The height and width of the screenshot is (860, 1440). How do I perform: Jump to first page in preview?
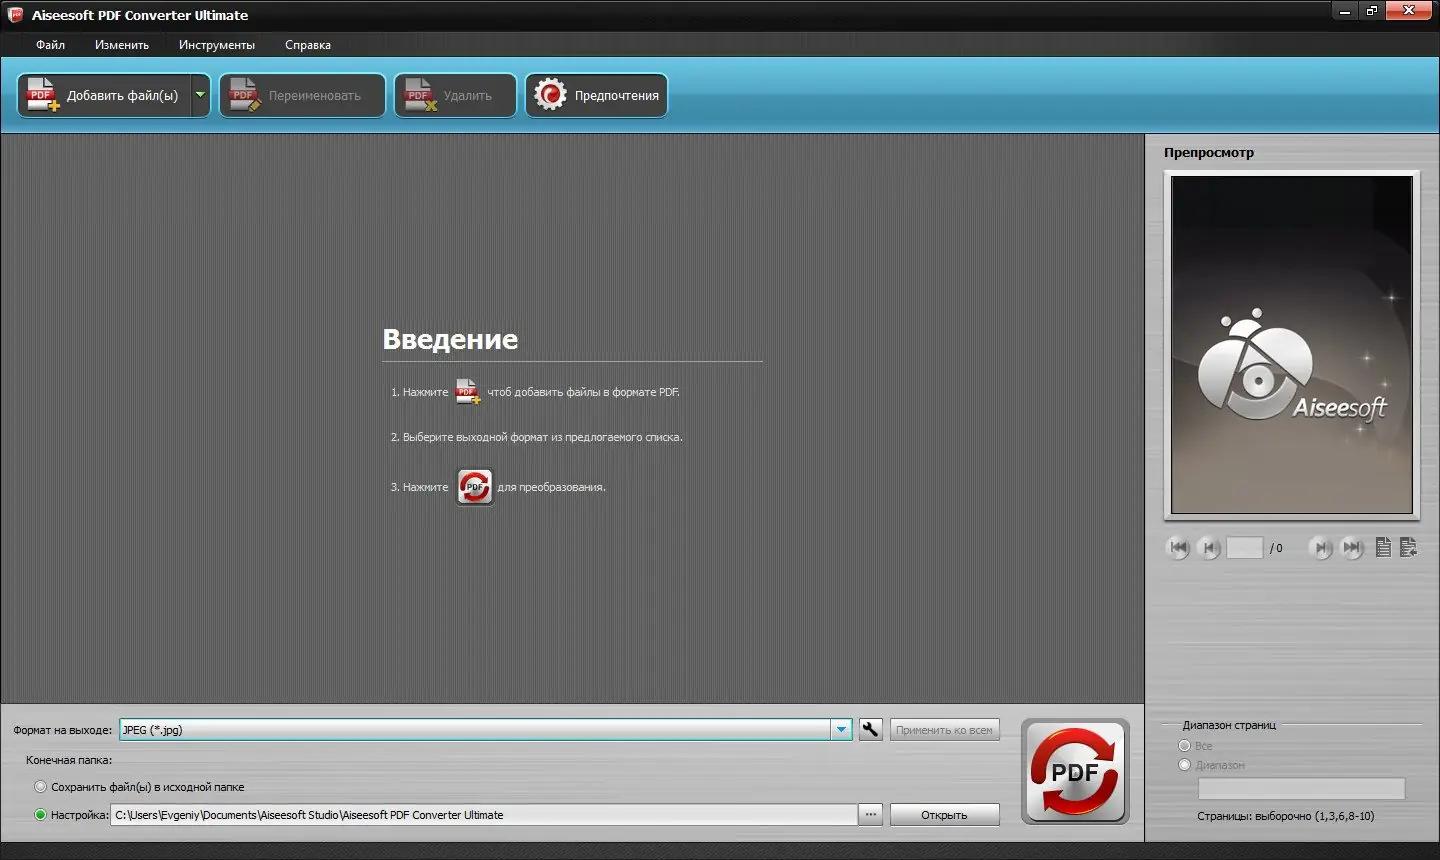[x=1178, y=547]
